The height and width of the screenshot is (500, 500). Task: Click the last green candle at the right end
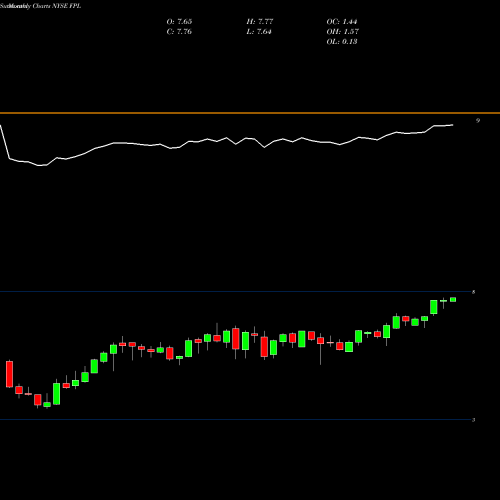tap(453, 300)
